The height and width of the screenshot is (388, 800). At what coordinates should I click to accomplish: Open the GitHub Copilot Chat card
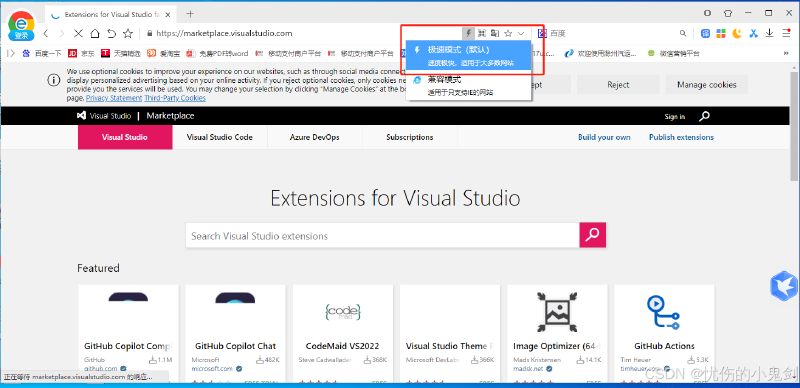[x=235, y=333]
